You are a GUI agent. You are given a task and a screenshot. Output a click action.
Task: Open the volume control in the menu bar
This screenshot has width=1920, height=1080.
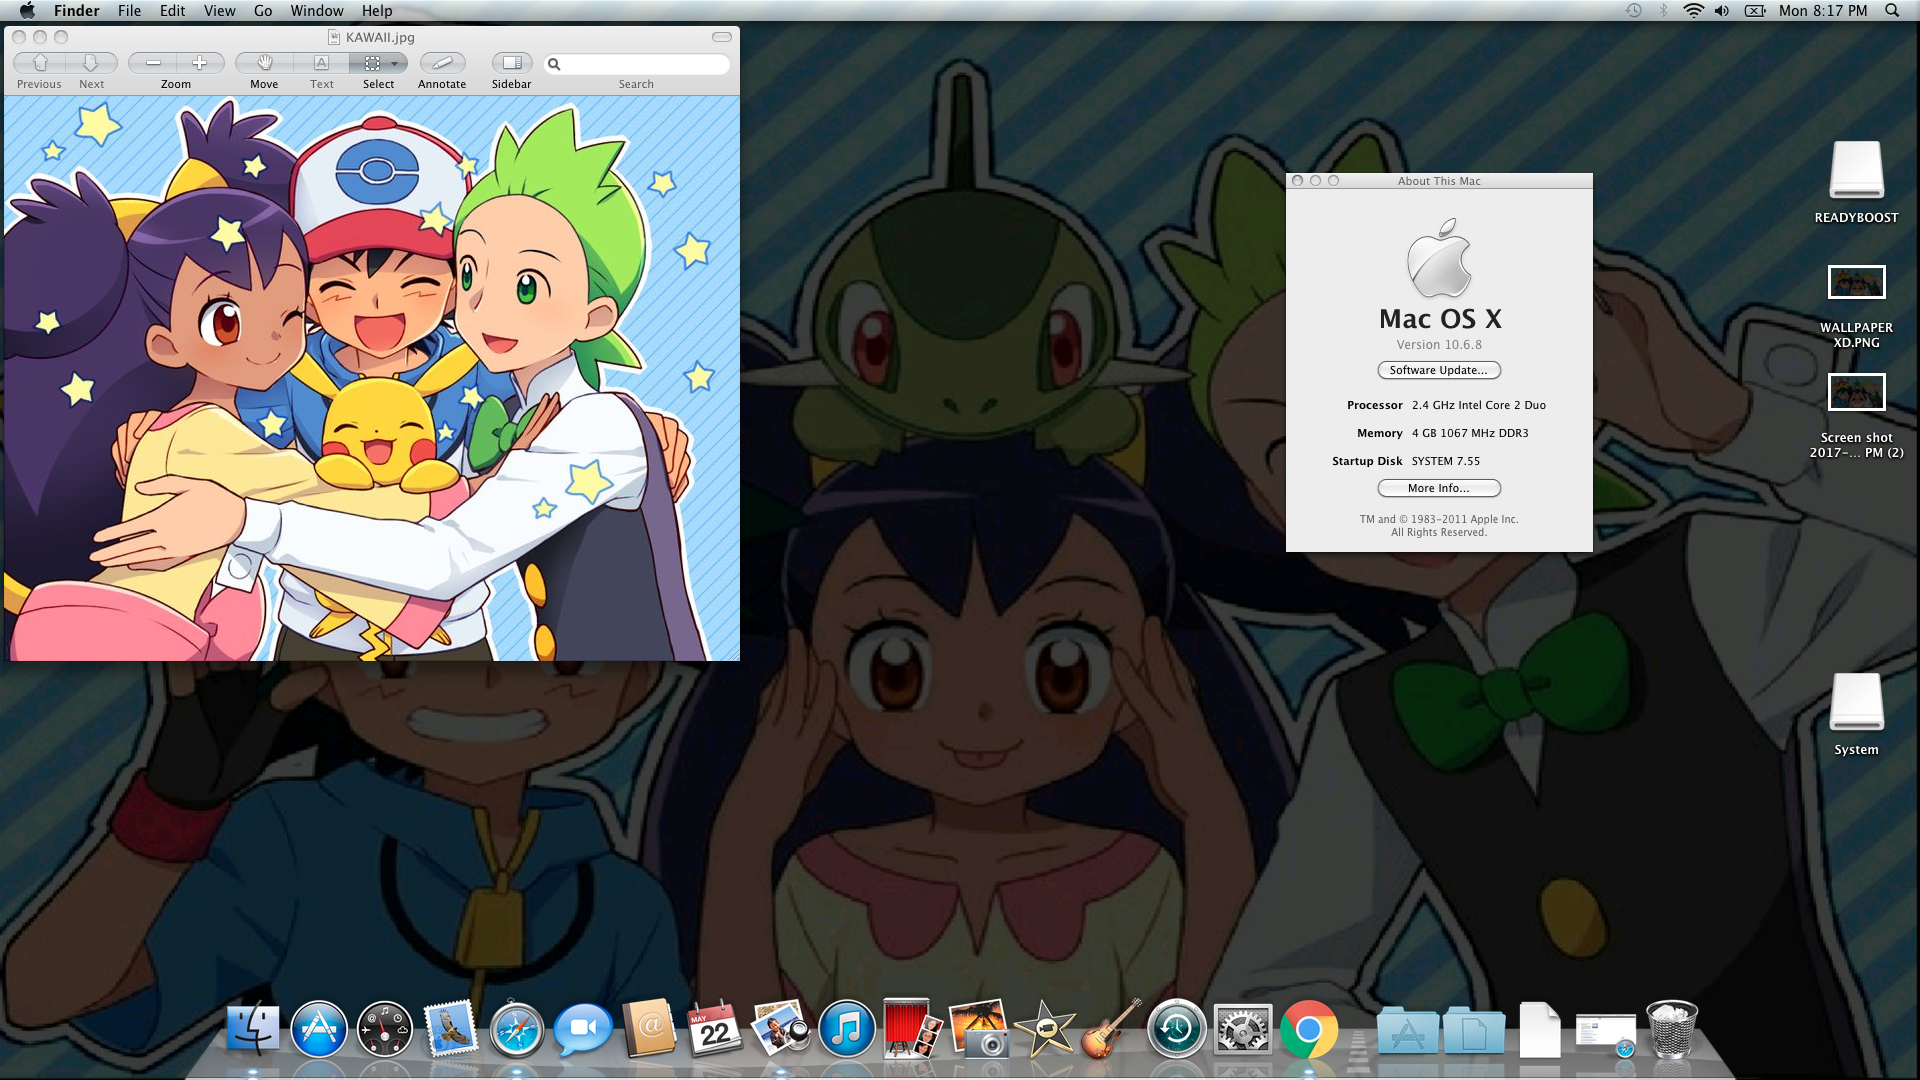(x=1722, y=11)
